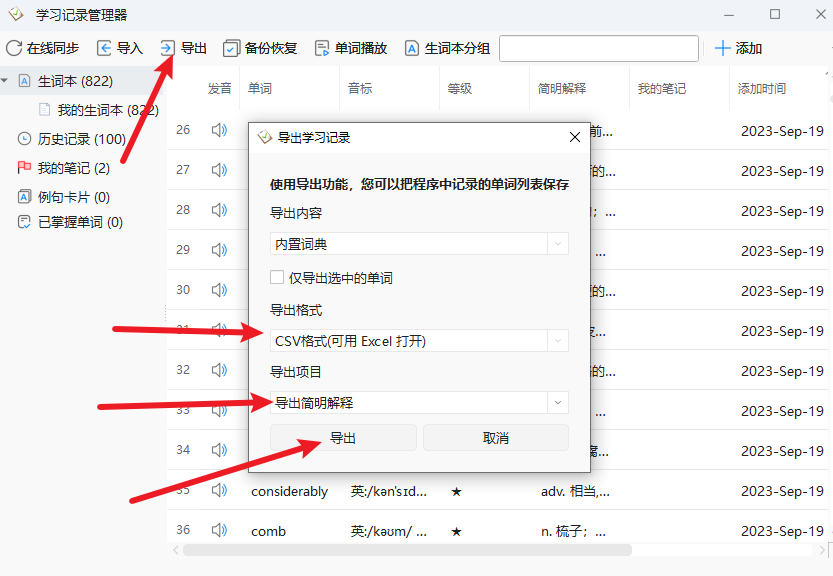The width and height of the screenshot is (833, 576).
Task: Click the export (导出) toolbar icon
Action: (x=168, y=48)
